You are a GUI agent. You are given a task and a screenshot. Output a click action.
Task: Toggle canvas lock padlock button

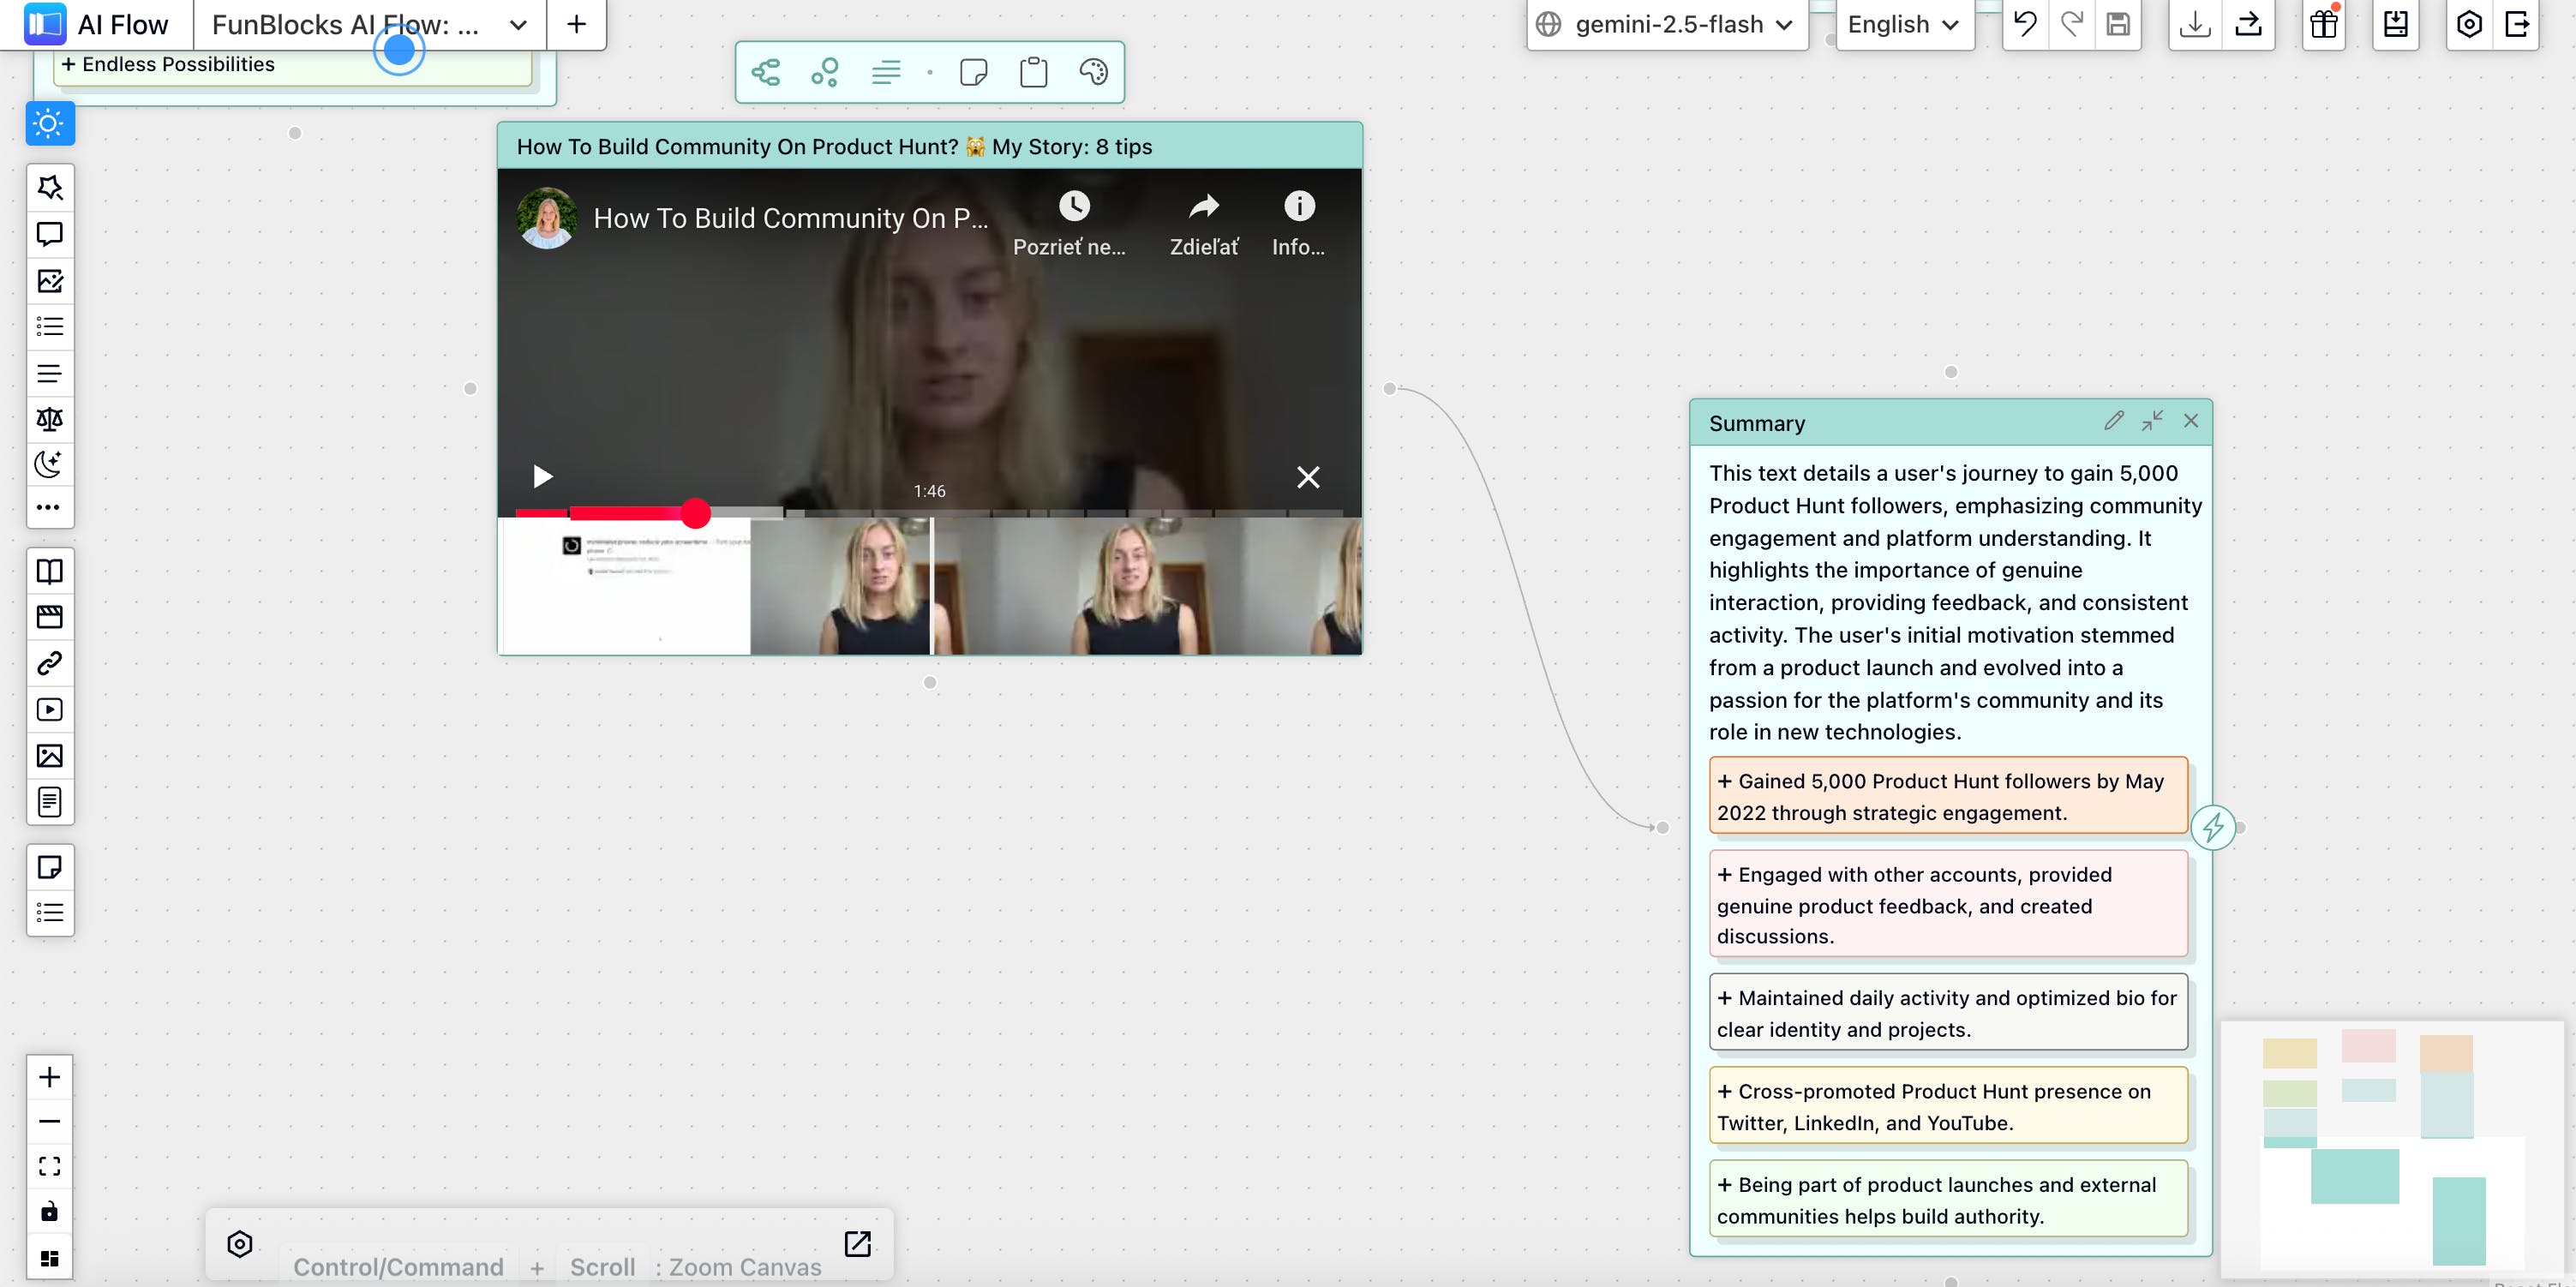coord(49,1212)
